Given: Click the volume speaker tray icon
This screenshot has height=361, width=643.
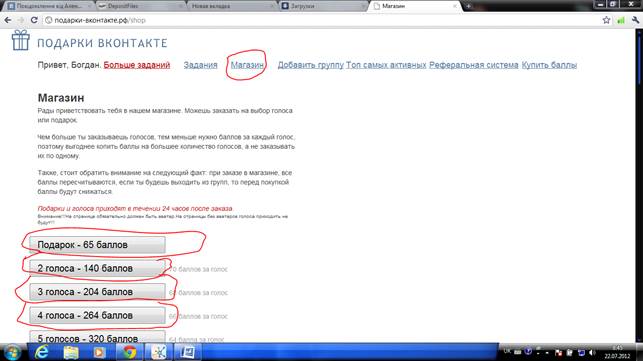Looking at the screenshot, I should coord(592,352).
